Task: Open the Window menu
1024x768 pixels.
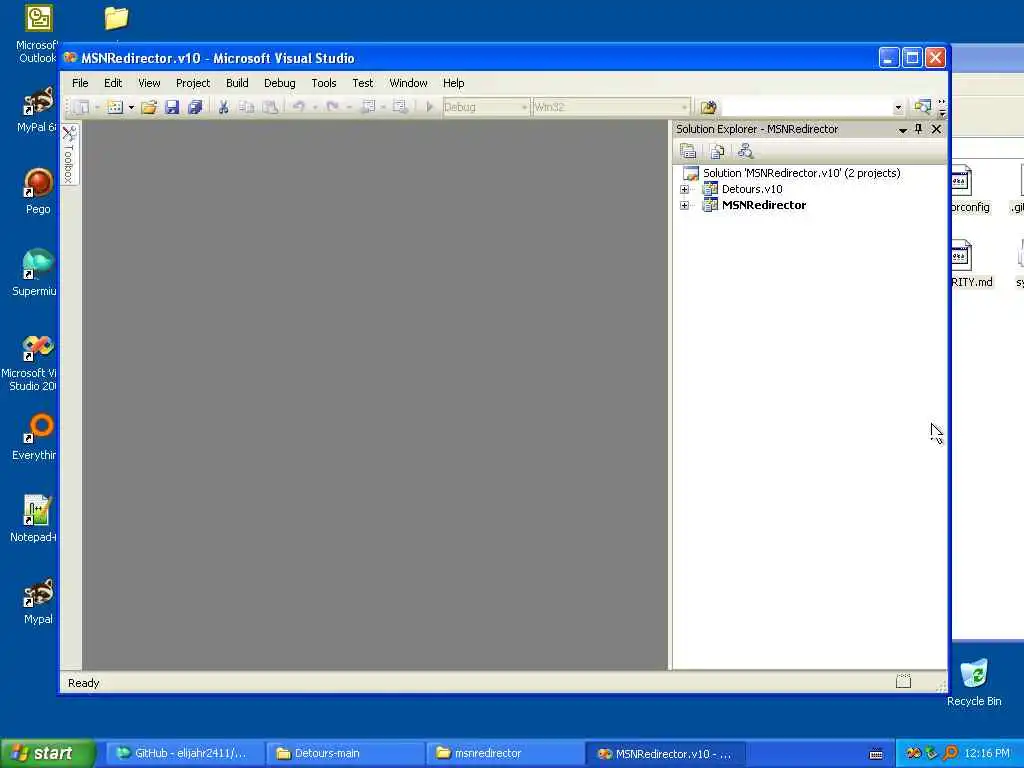Action: tap(408, 83)
